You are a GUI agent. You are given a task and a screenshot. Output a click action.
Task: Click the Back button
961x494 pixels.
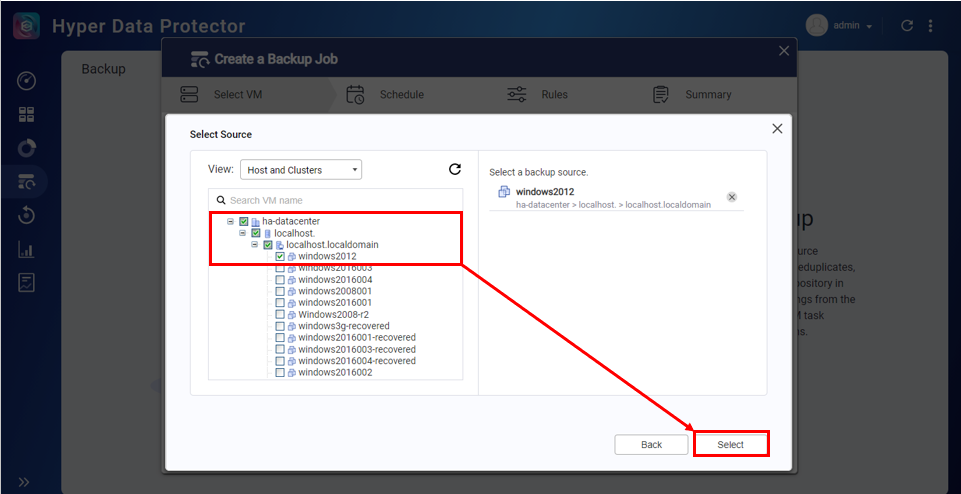651,444
